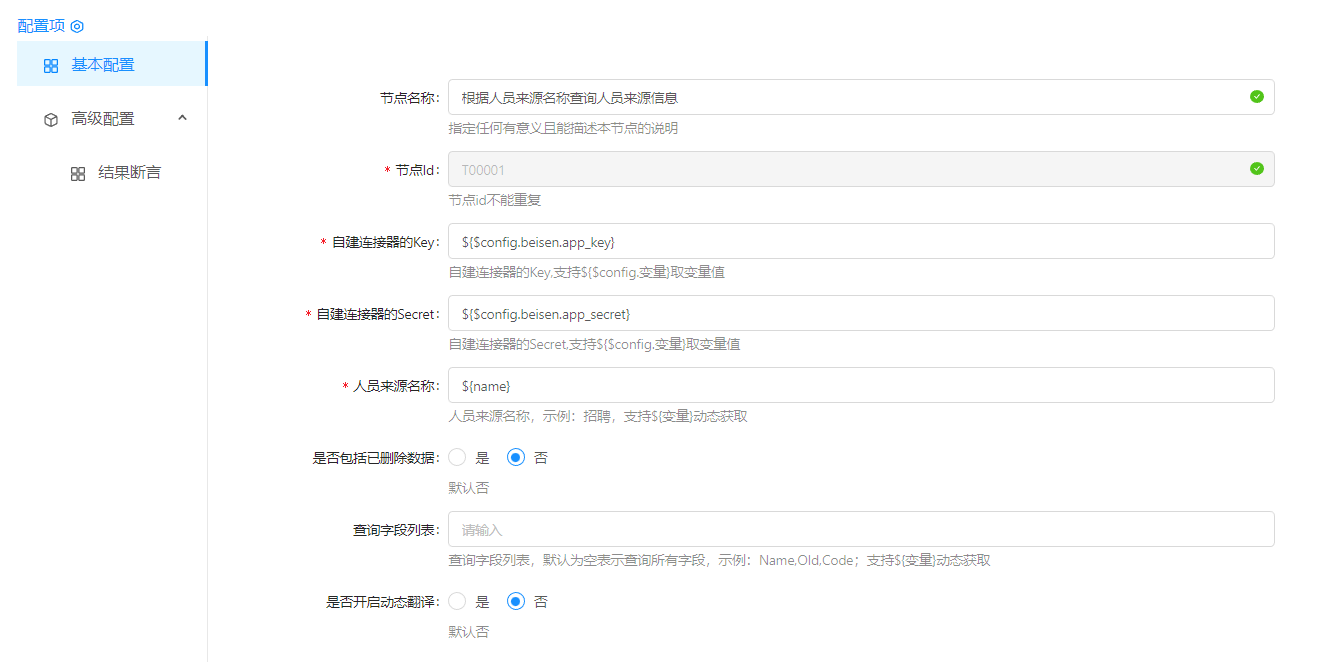Click the grid icon next to 基本配置
The image size is (1335, 662).
(x=51, y=66)
